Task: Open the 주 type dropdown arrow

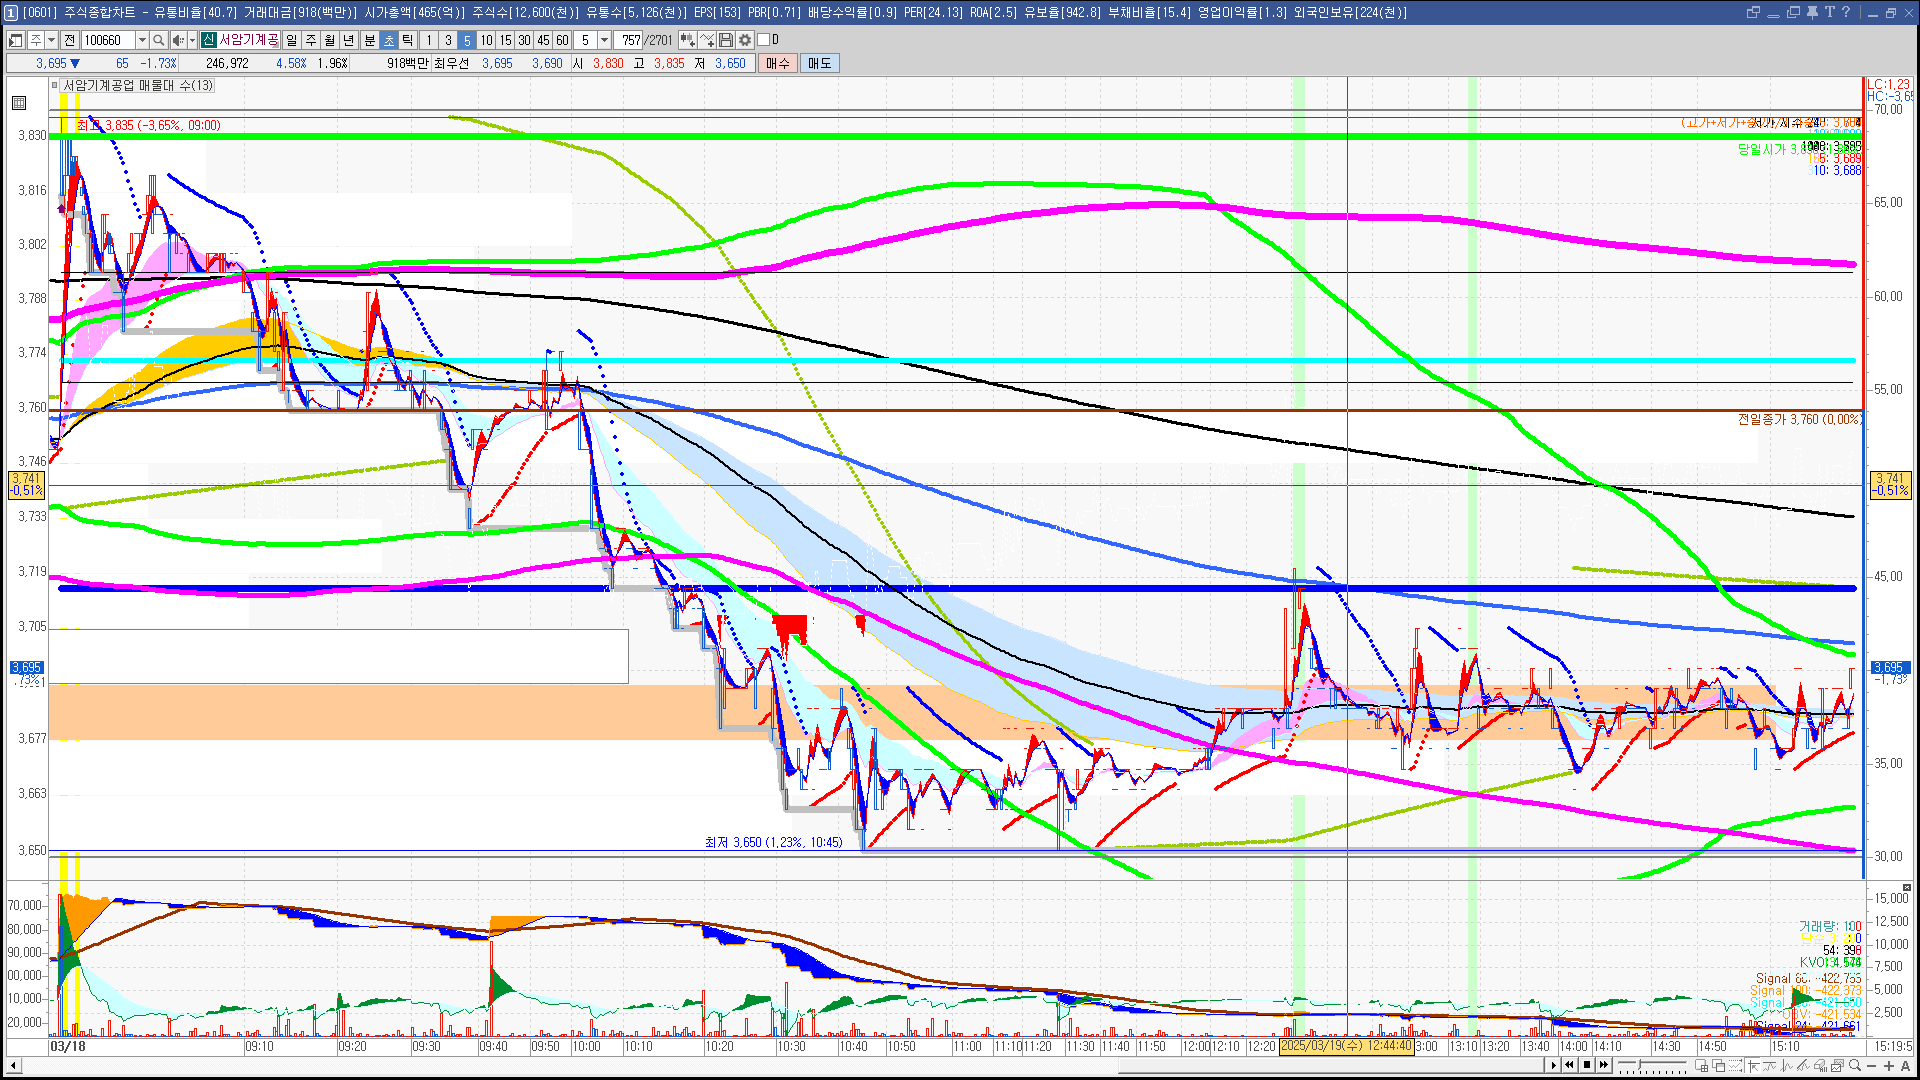Action: [51, 40]
